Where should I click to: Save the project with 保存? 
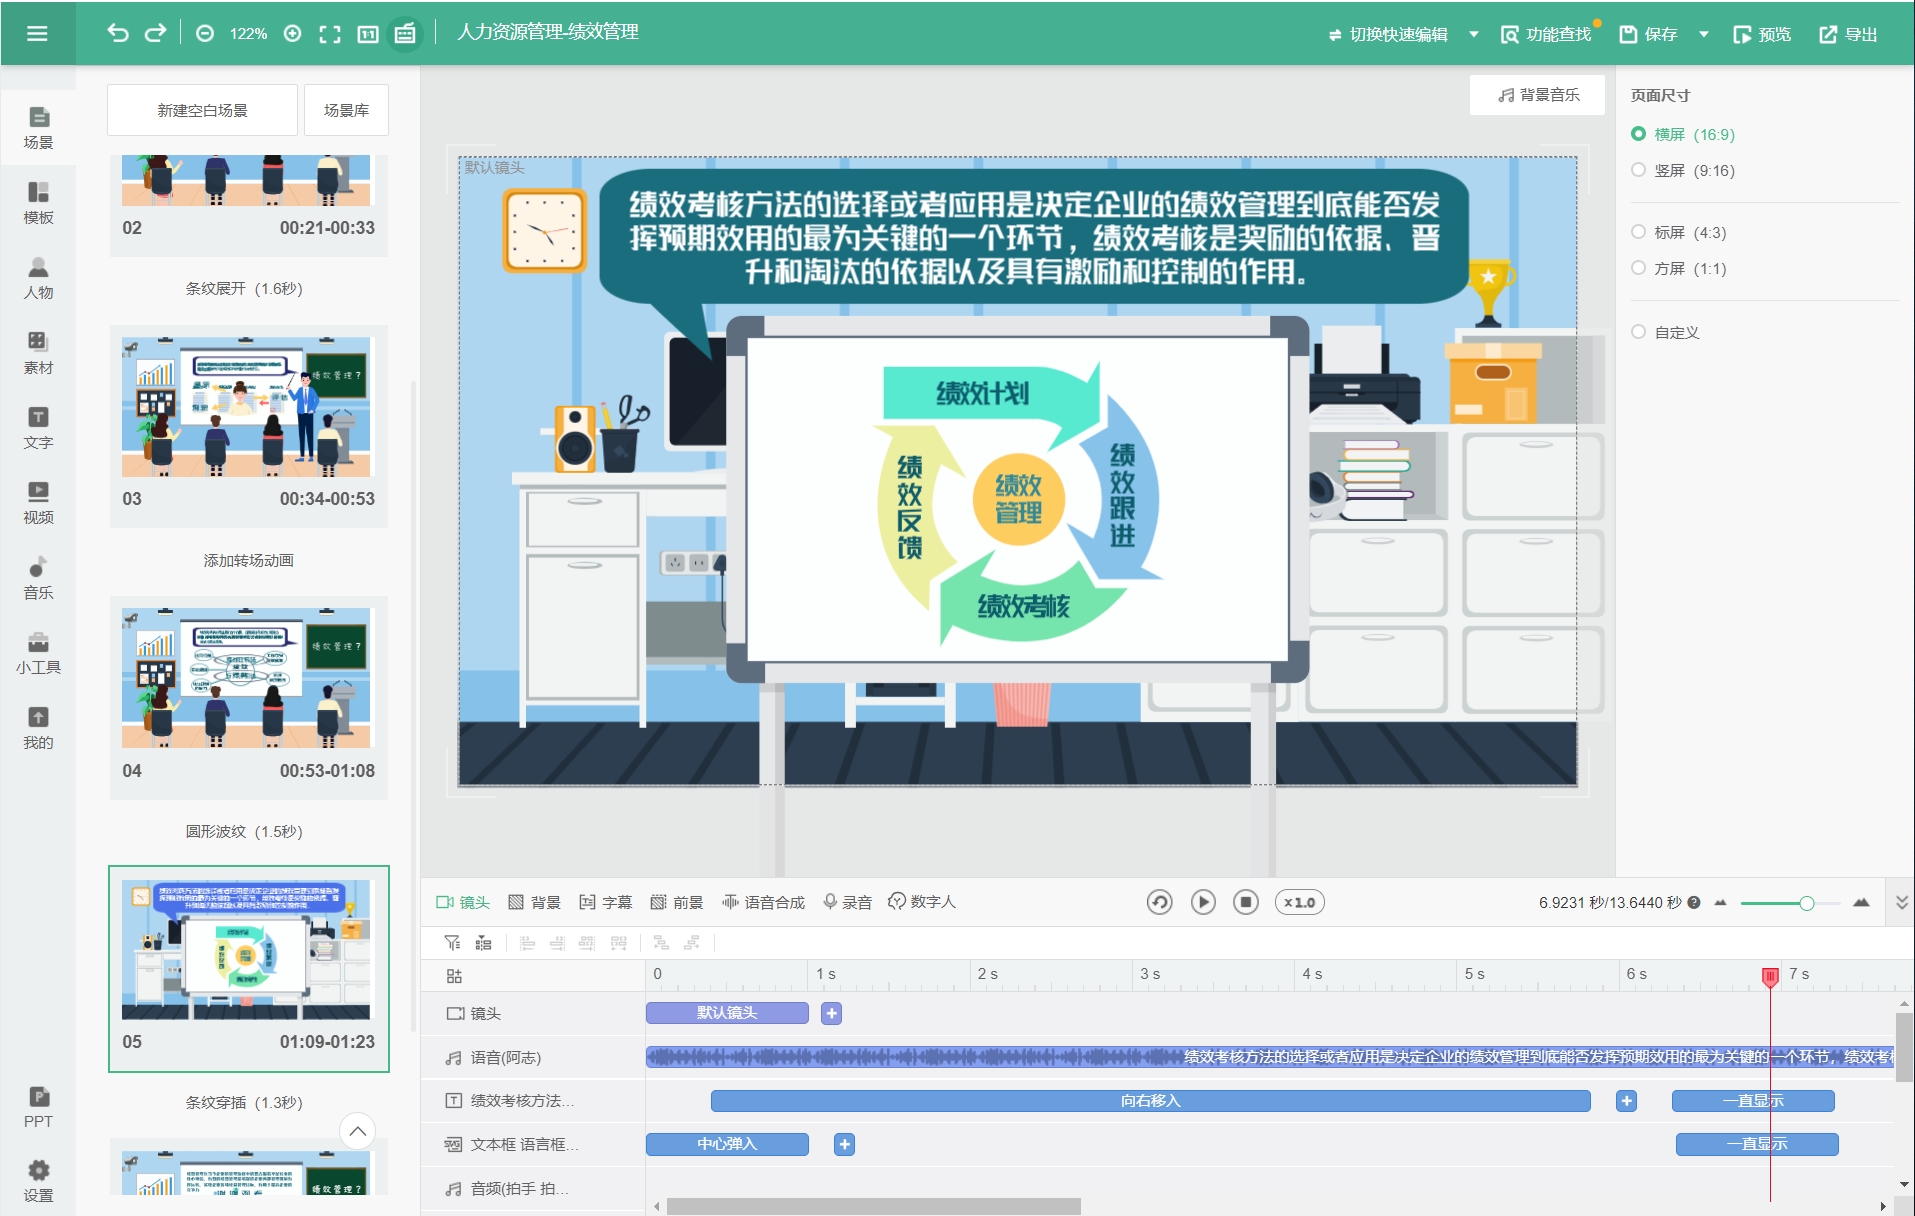(1648, 34)
